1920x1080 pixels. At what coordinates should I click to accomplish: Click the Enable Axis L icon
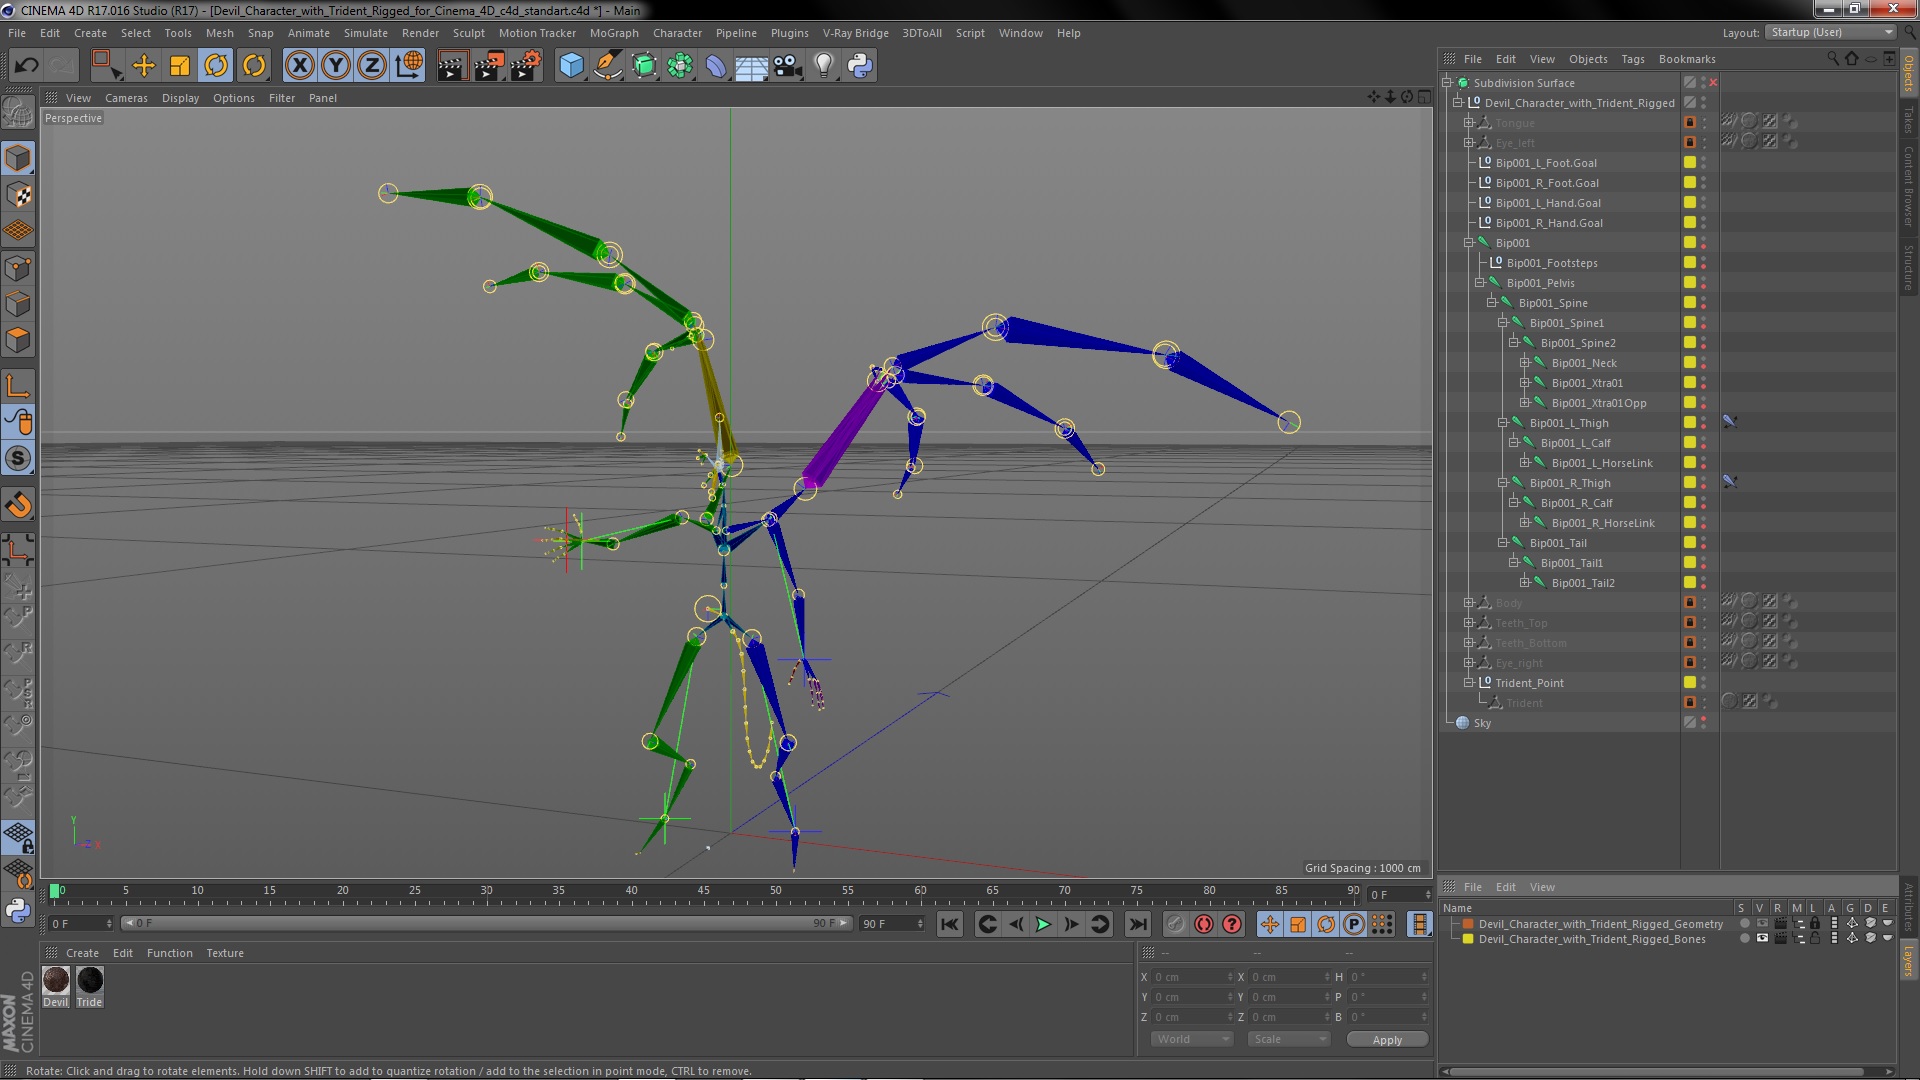18,386
